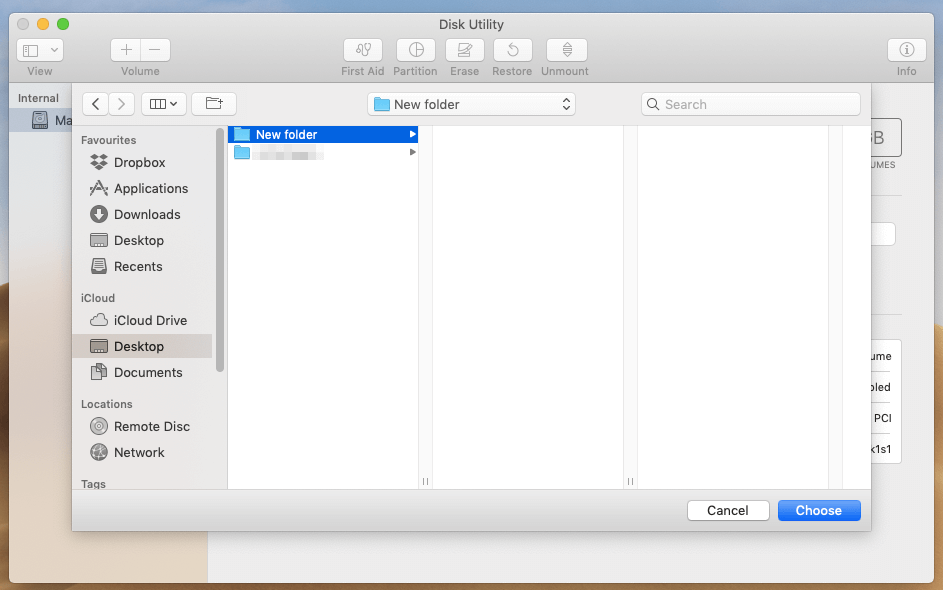Open the New folder path popup

pyautogui.click(x=472, y=104)
